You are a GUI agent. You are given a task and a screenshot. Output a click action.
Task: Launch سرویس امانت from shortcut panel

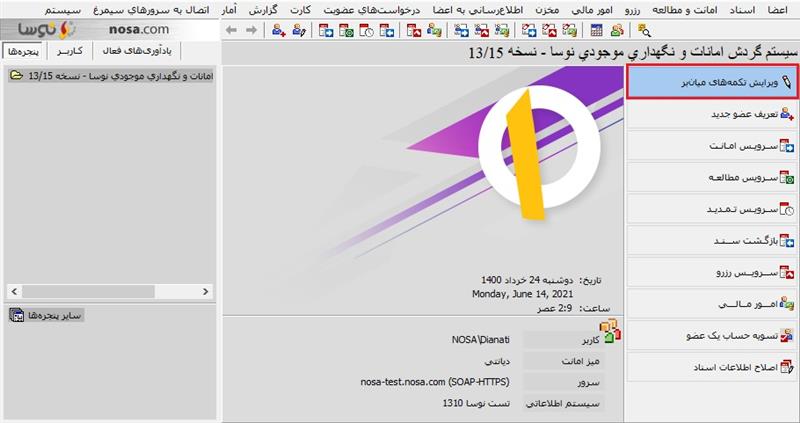(712, 147)
